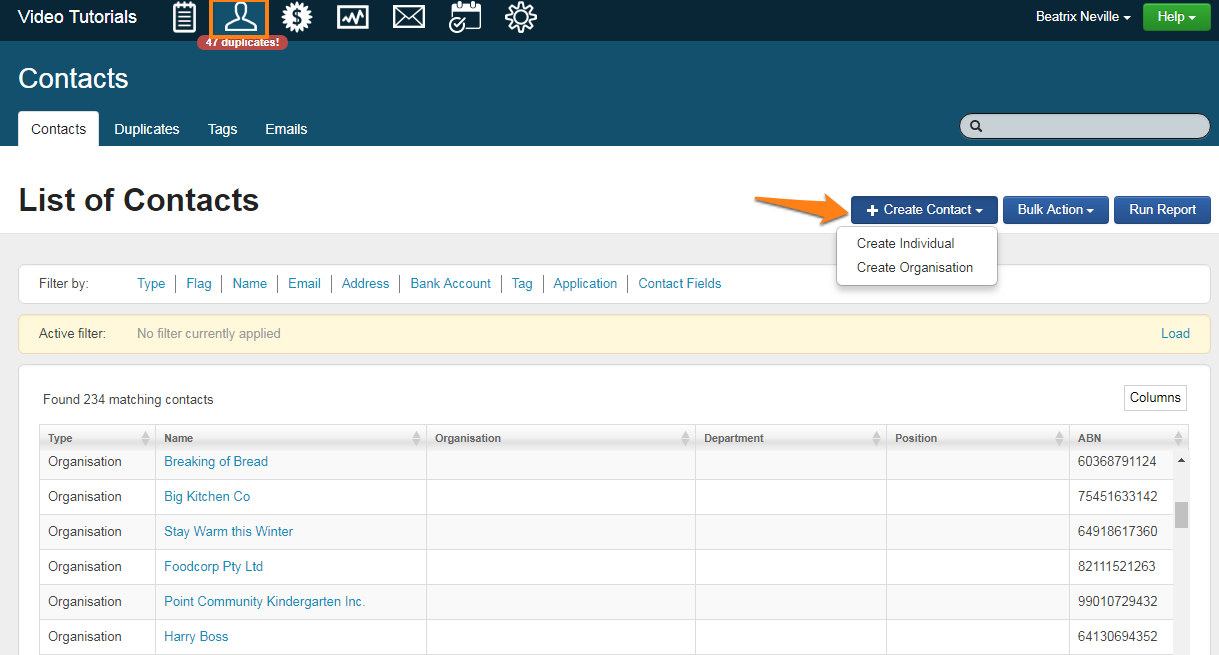Image resolution: width=1219 pixels, height=655 pixels.
Task: Switch to the Duplicates tab
Action: click(147, 129)
